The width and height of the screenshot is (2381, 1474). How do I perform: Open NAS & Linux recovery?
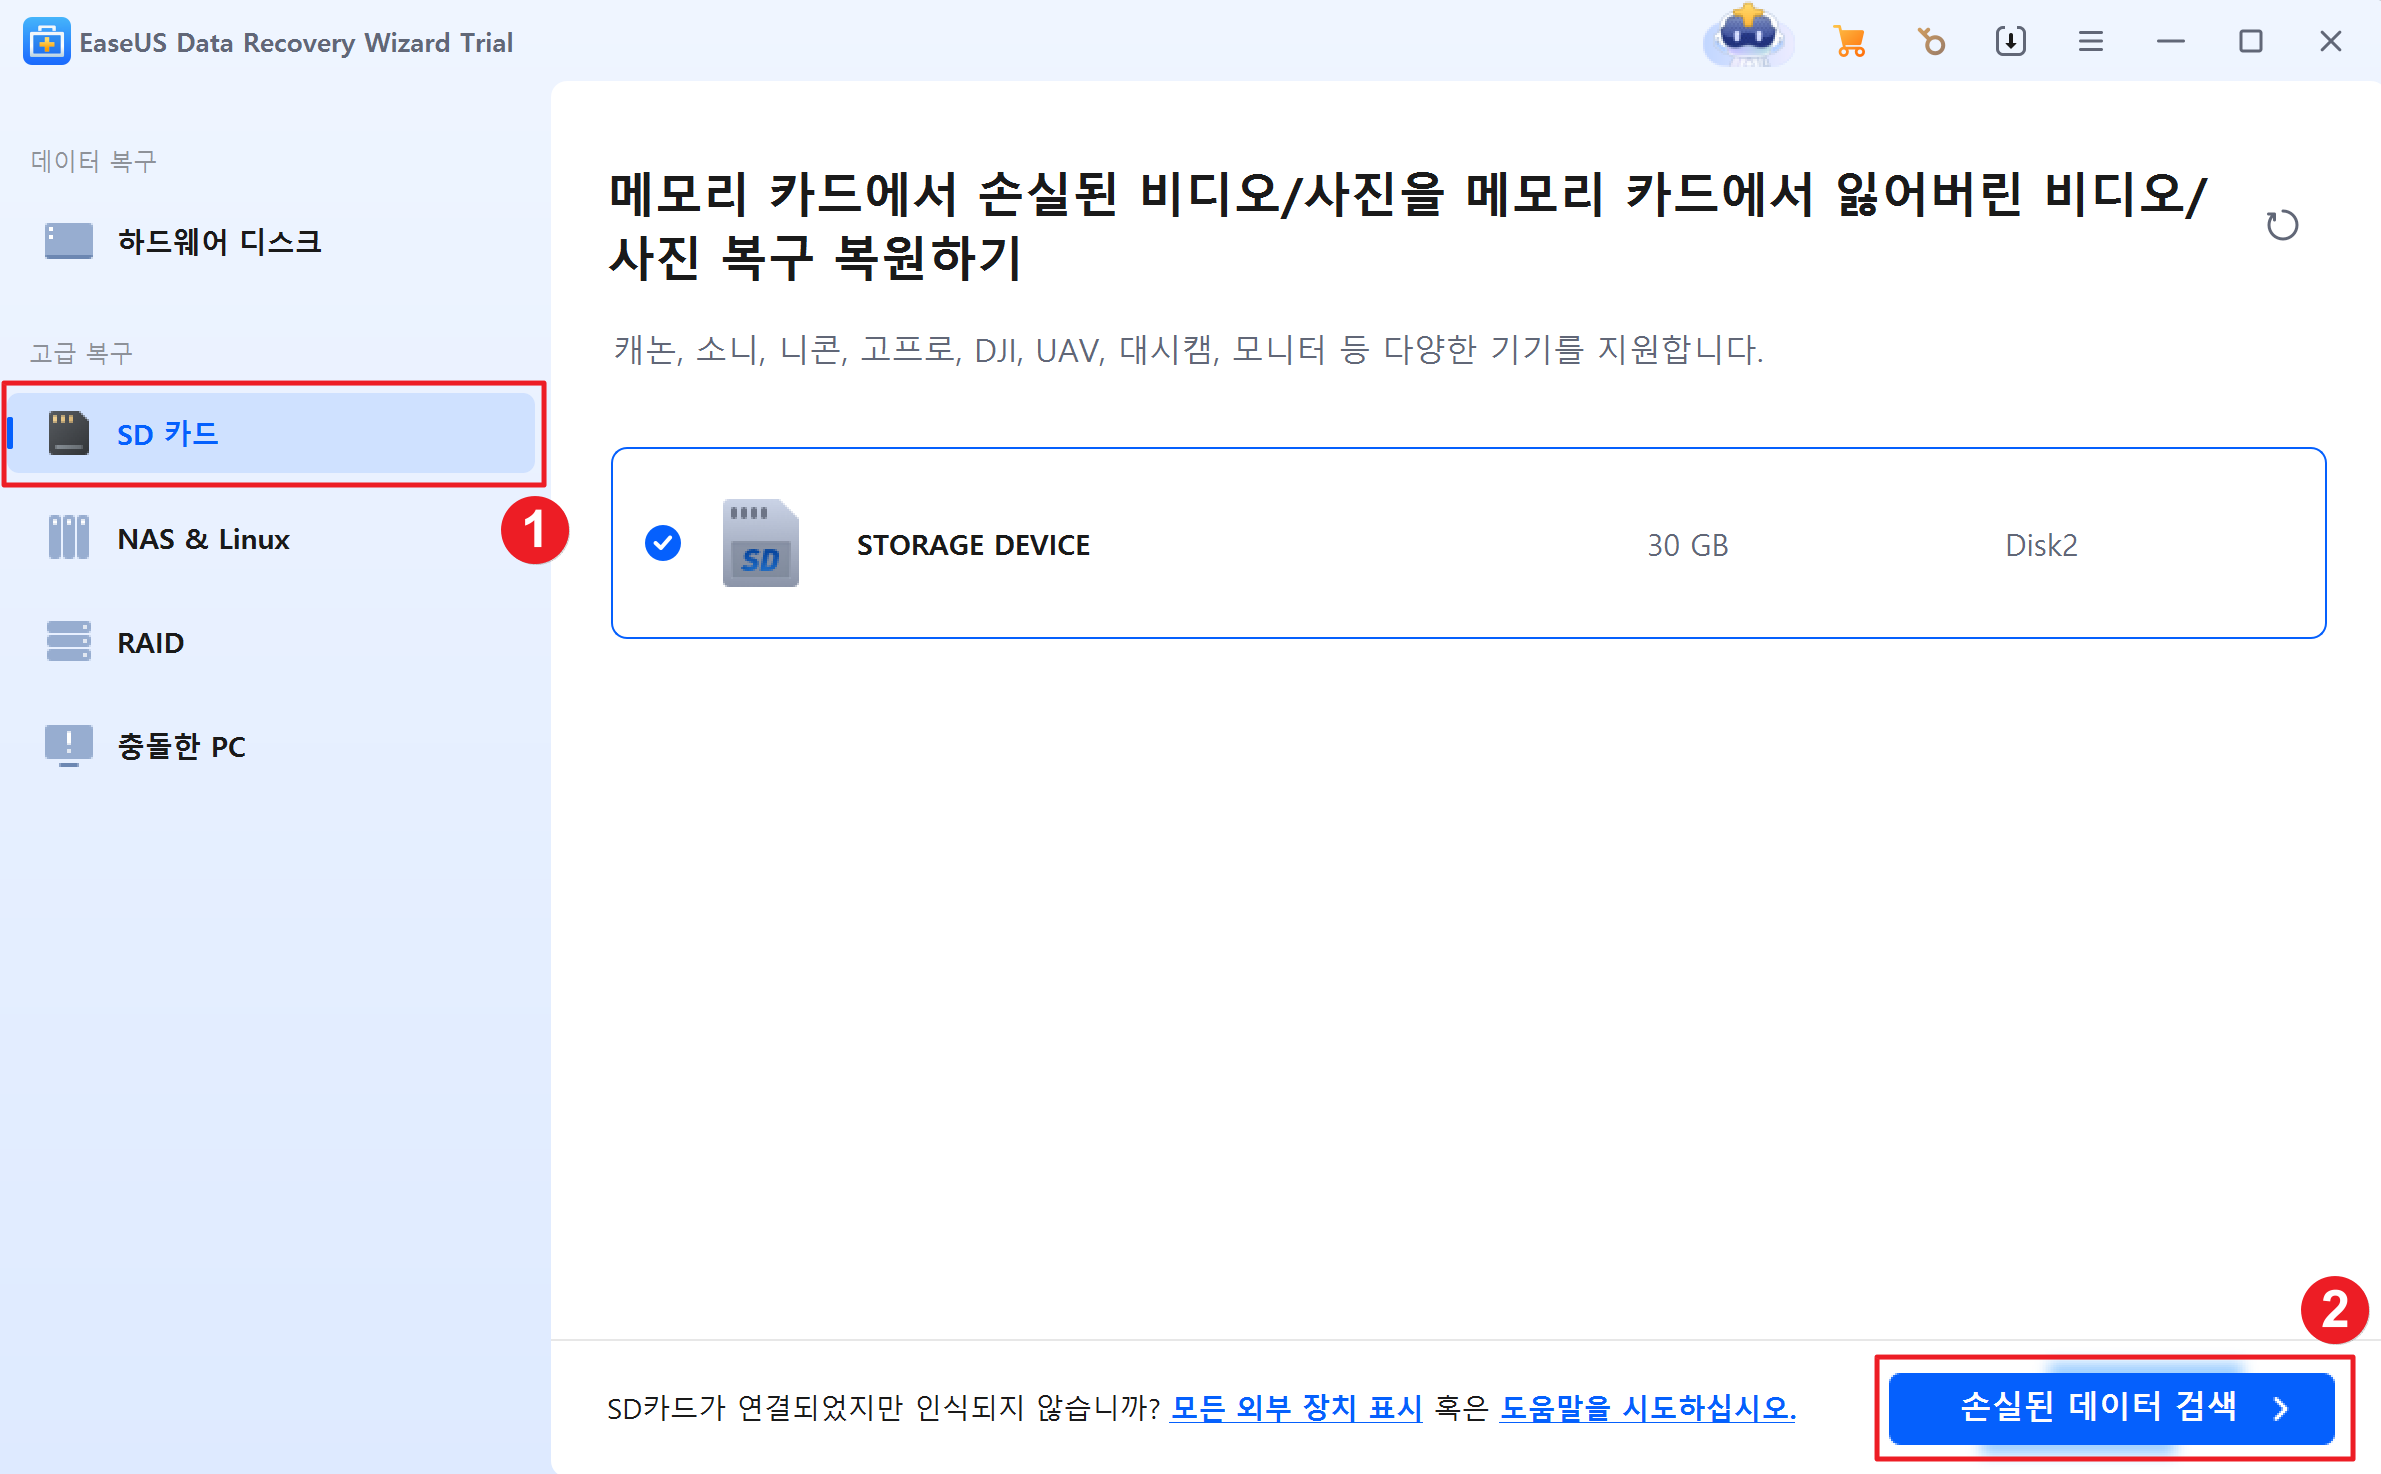[203, 539]
